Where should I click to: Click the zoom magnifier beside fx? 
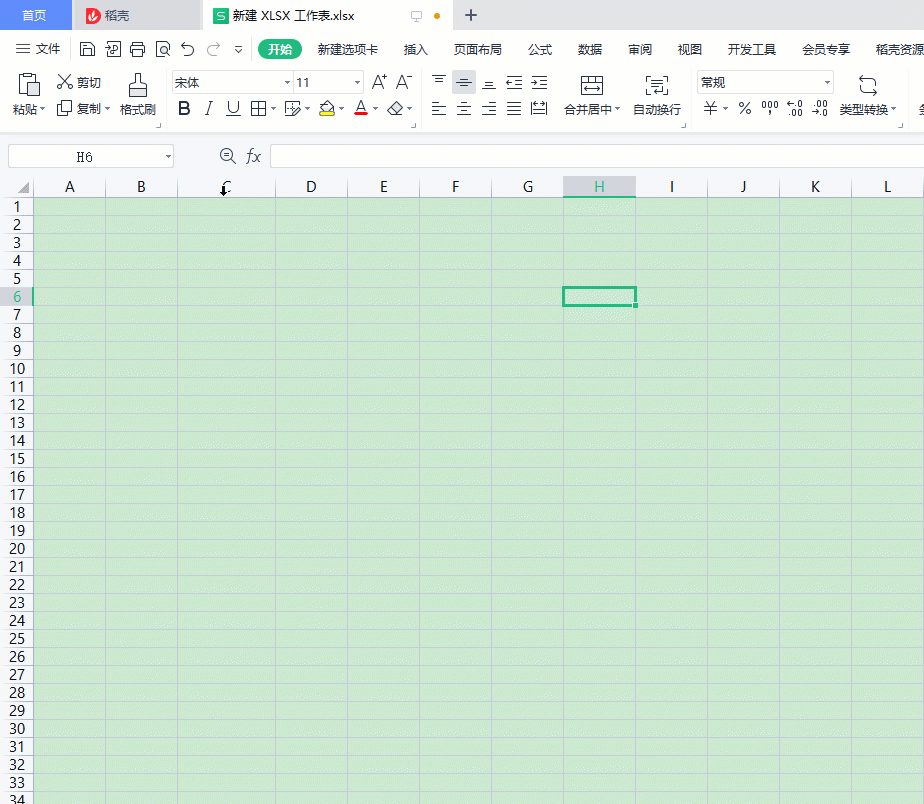[x=227, y=156]
